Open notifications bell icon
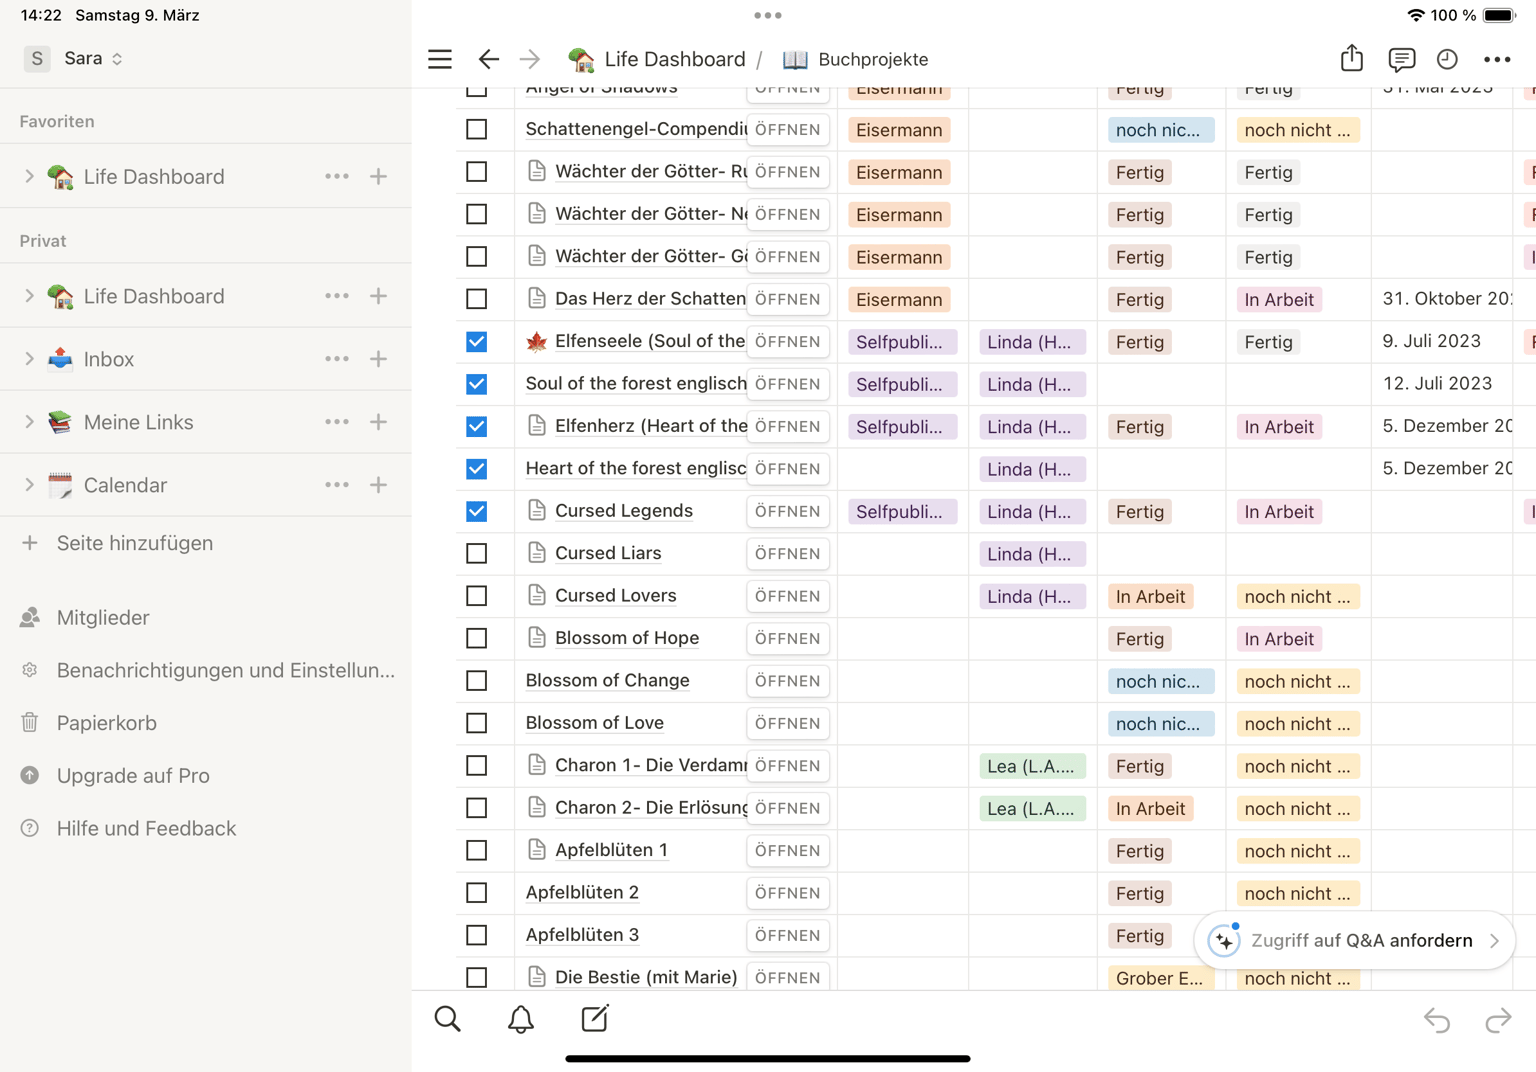 [521, 1019]
